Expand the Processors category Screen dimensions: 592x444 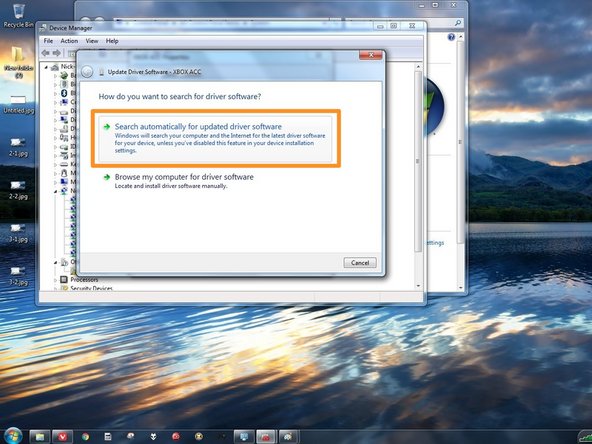(x=56, y=280)
